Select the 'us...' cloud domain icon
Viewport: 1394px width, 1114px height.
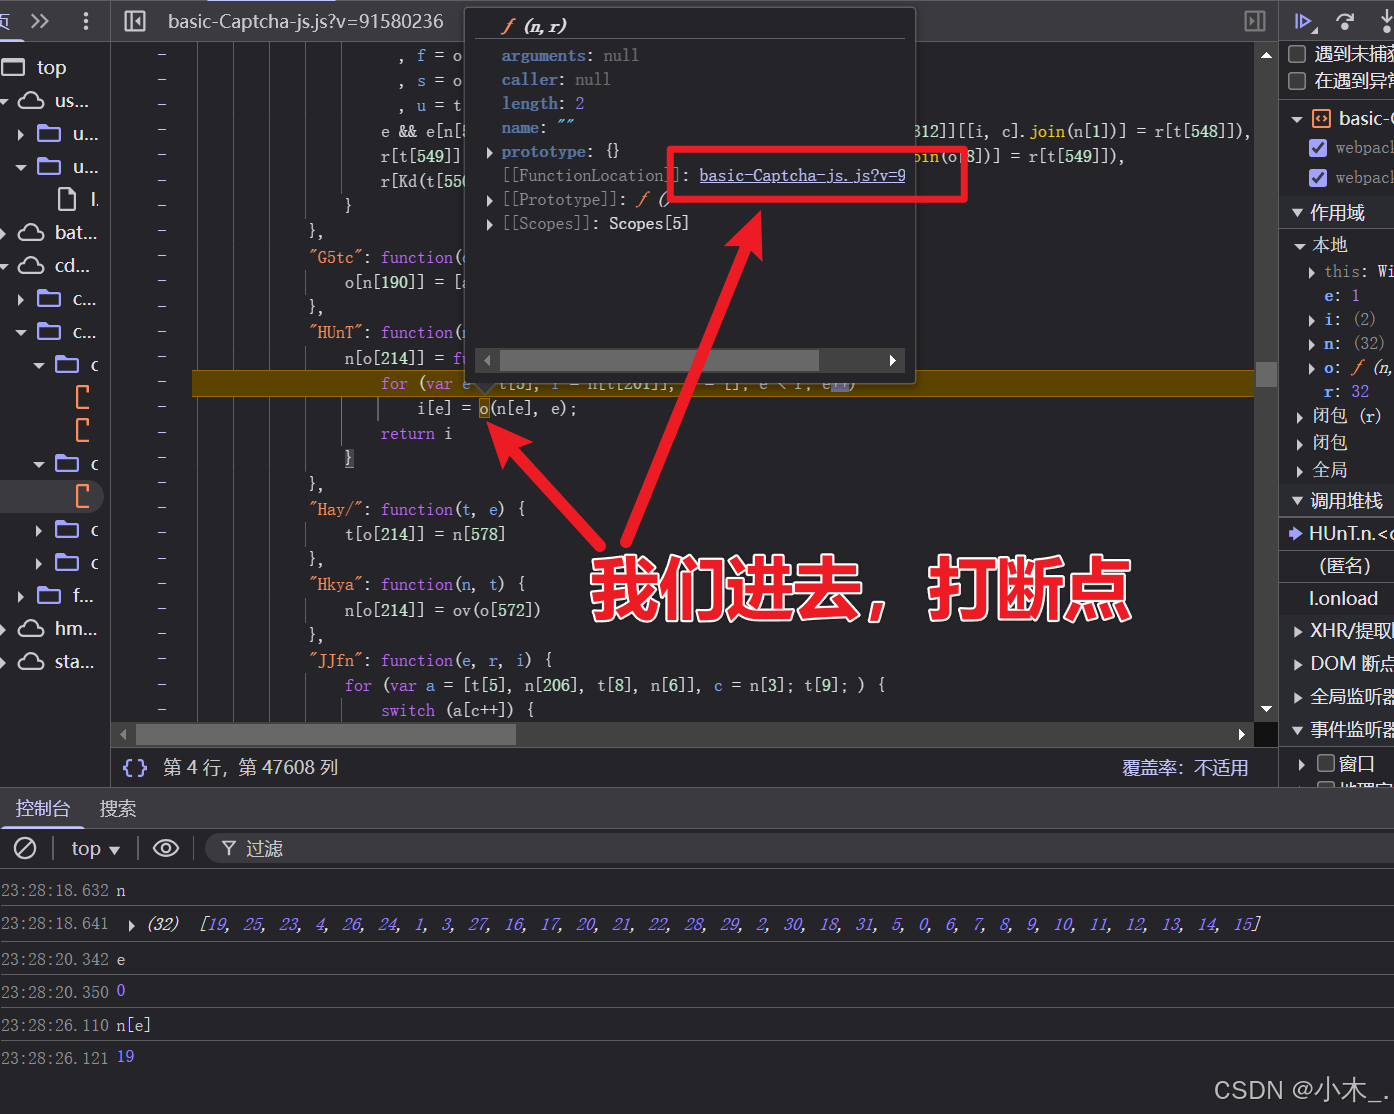click(32, 100)
